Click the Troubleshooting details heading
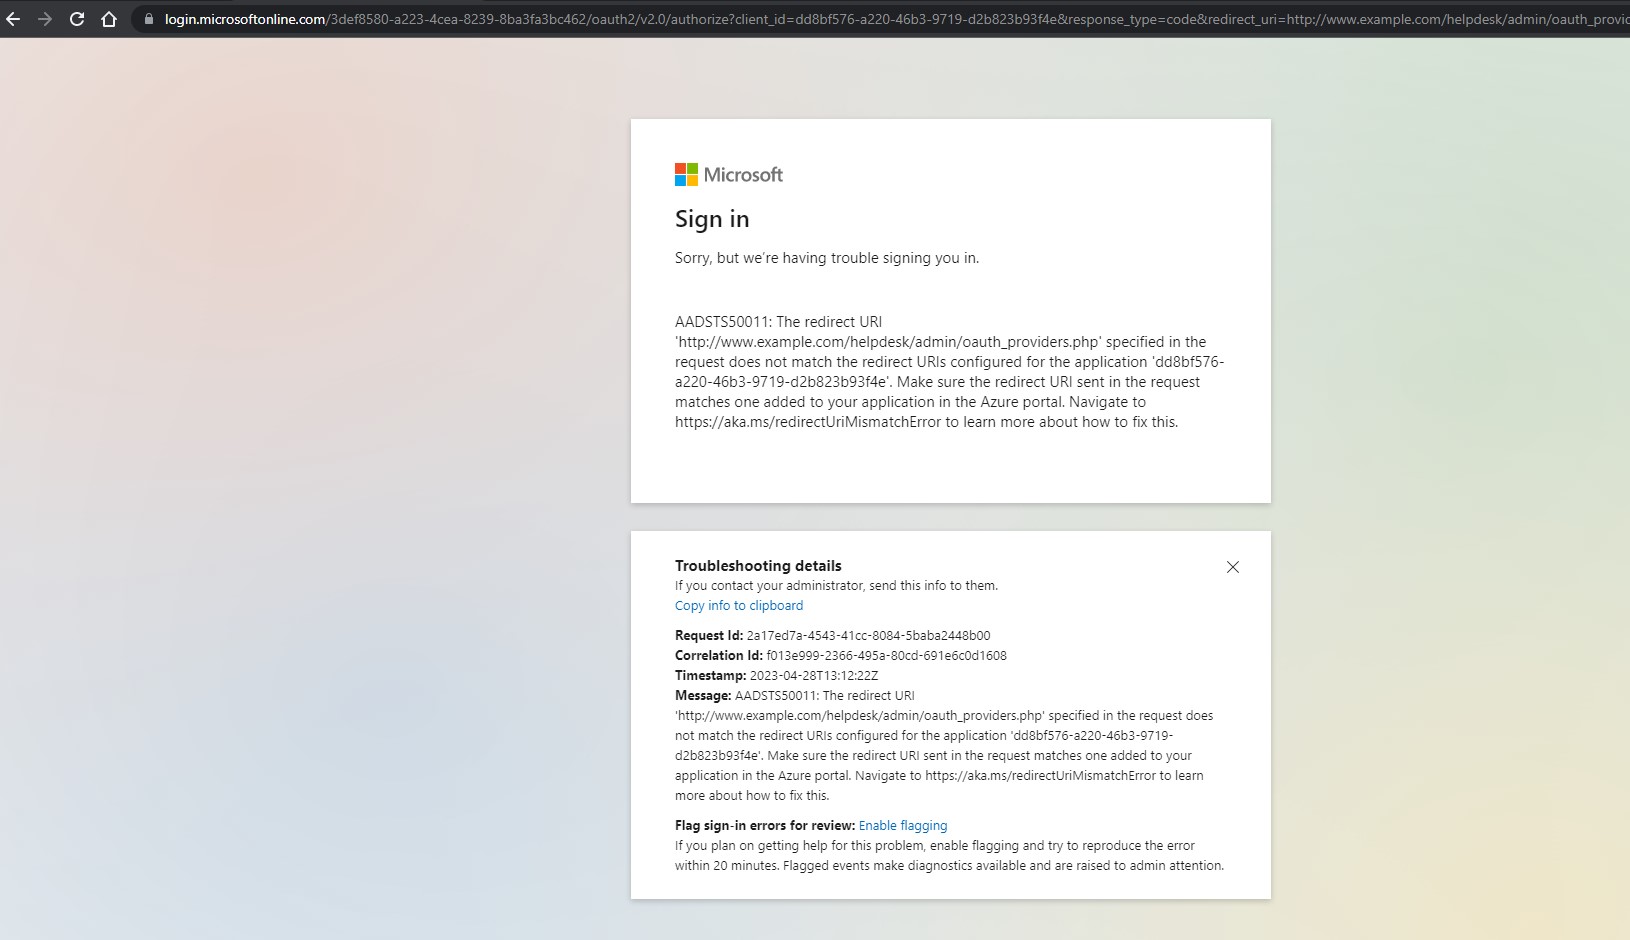 758,566
